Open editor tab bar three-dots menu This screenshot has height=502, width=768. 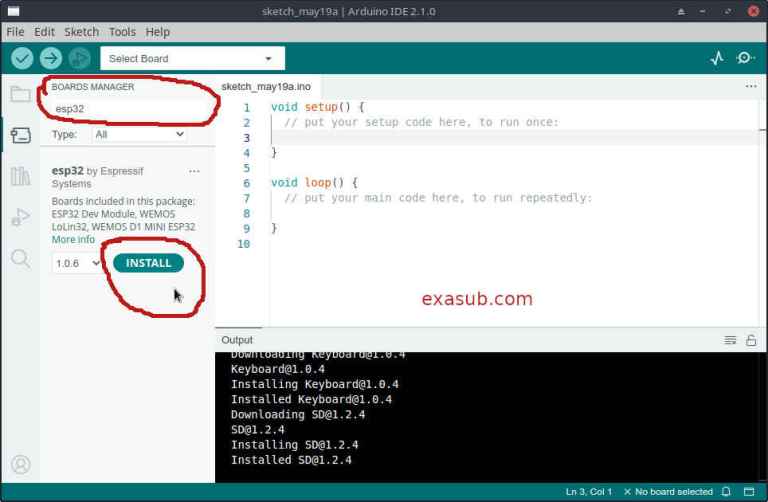pos(751,86)
